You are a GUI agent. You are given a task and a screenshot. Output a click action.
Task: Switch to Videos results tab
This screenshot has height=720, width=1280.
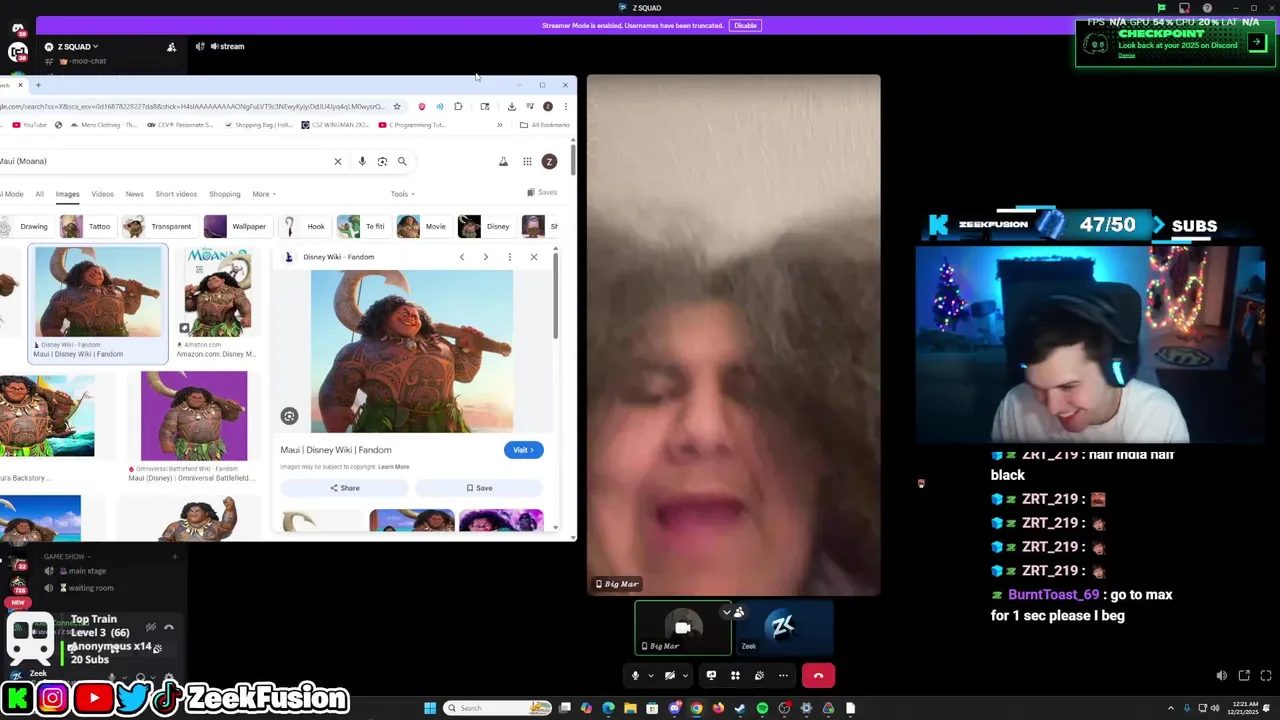102,194
